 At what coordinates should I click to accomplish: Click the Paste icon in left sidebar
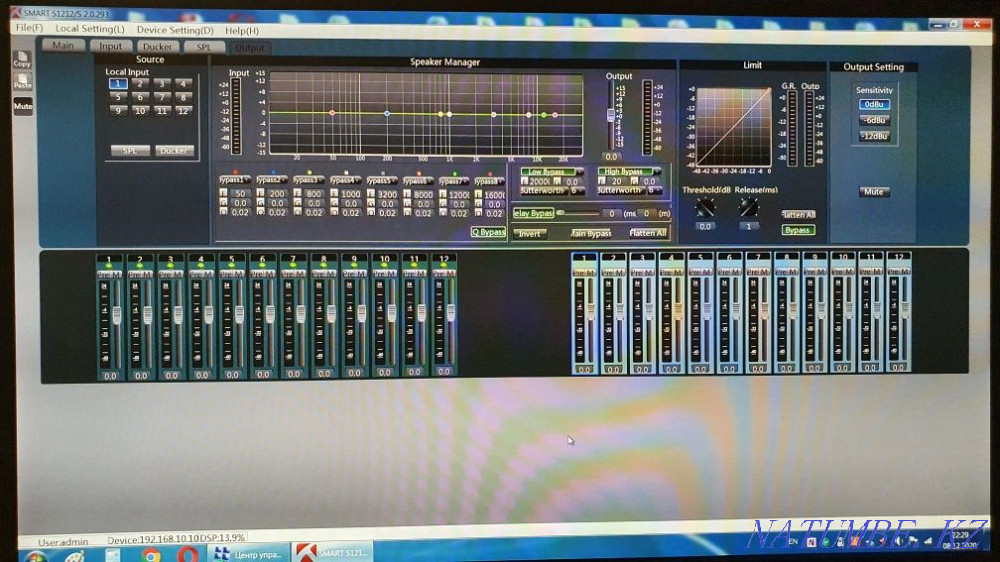coord(22,82)
